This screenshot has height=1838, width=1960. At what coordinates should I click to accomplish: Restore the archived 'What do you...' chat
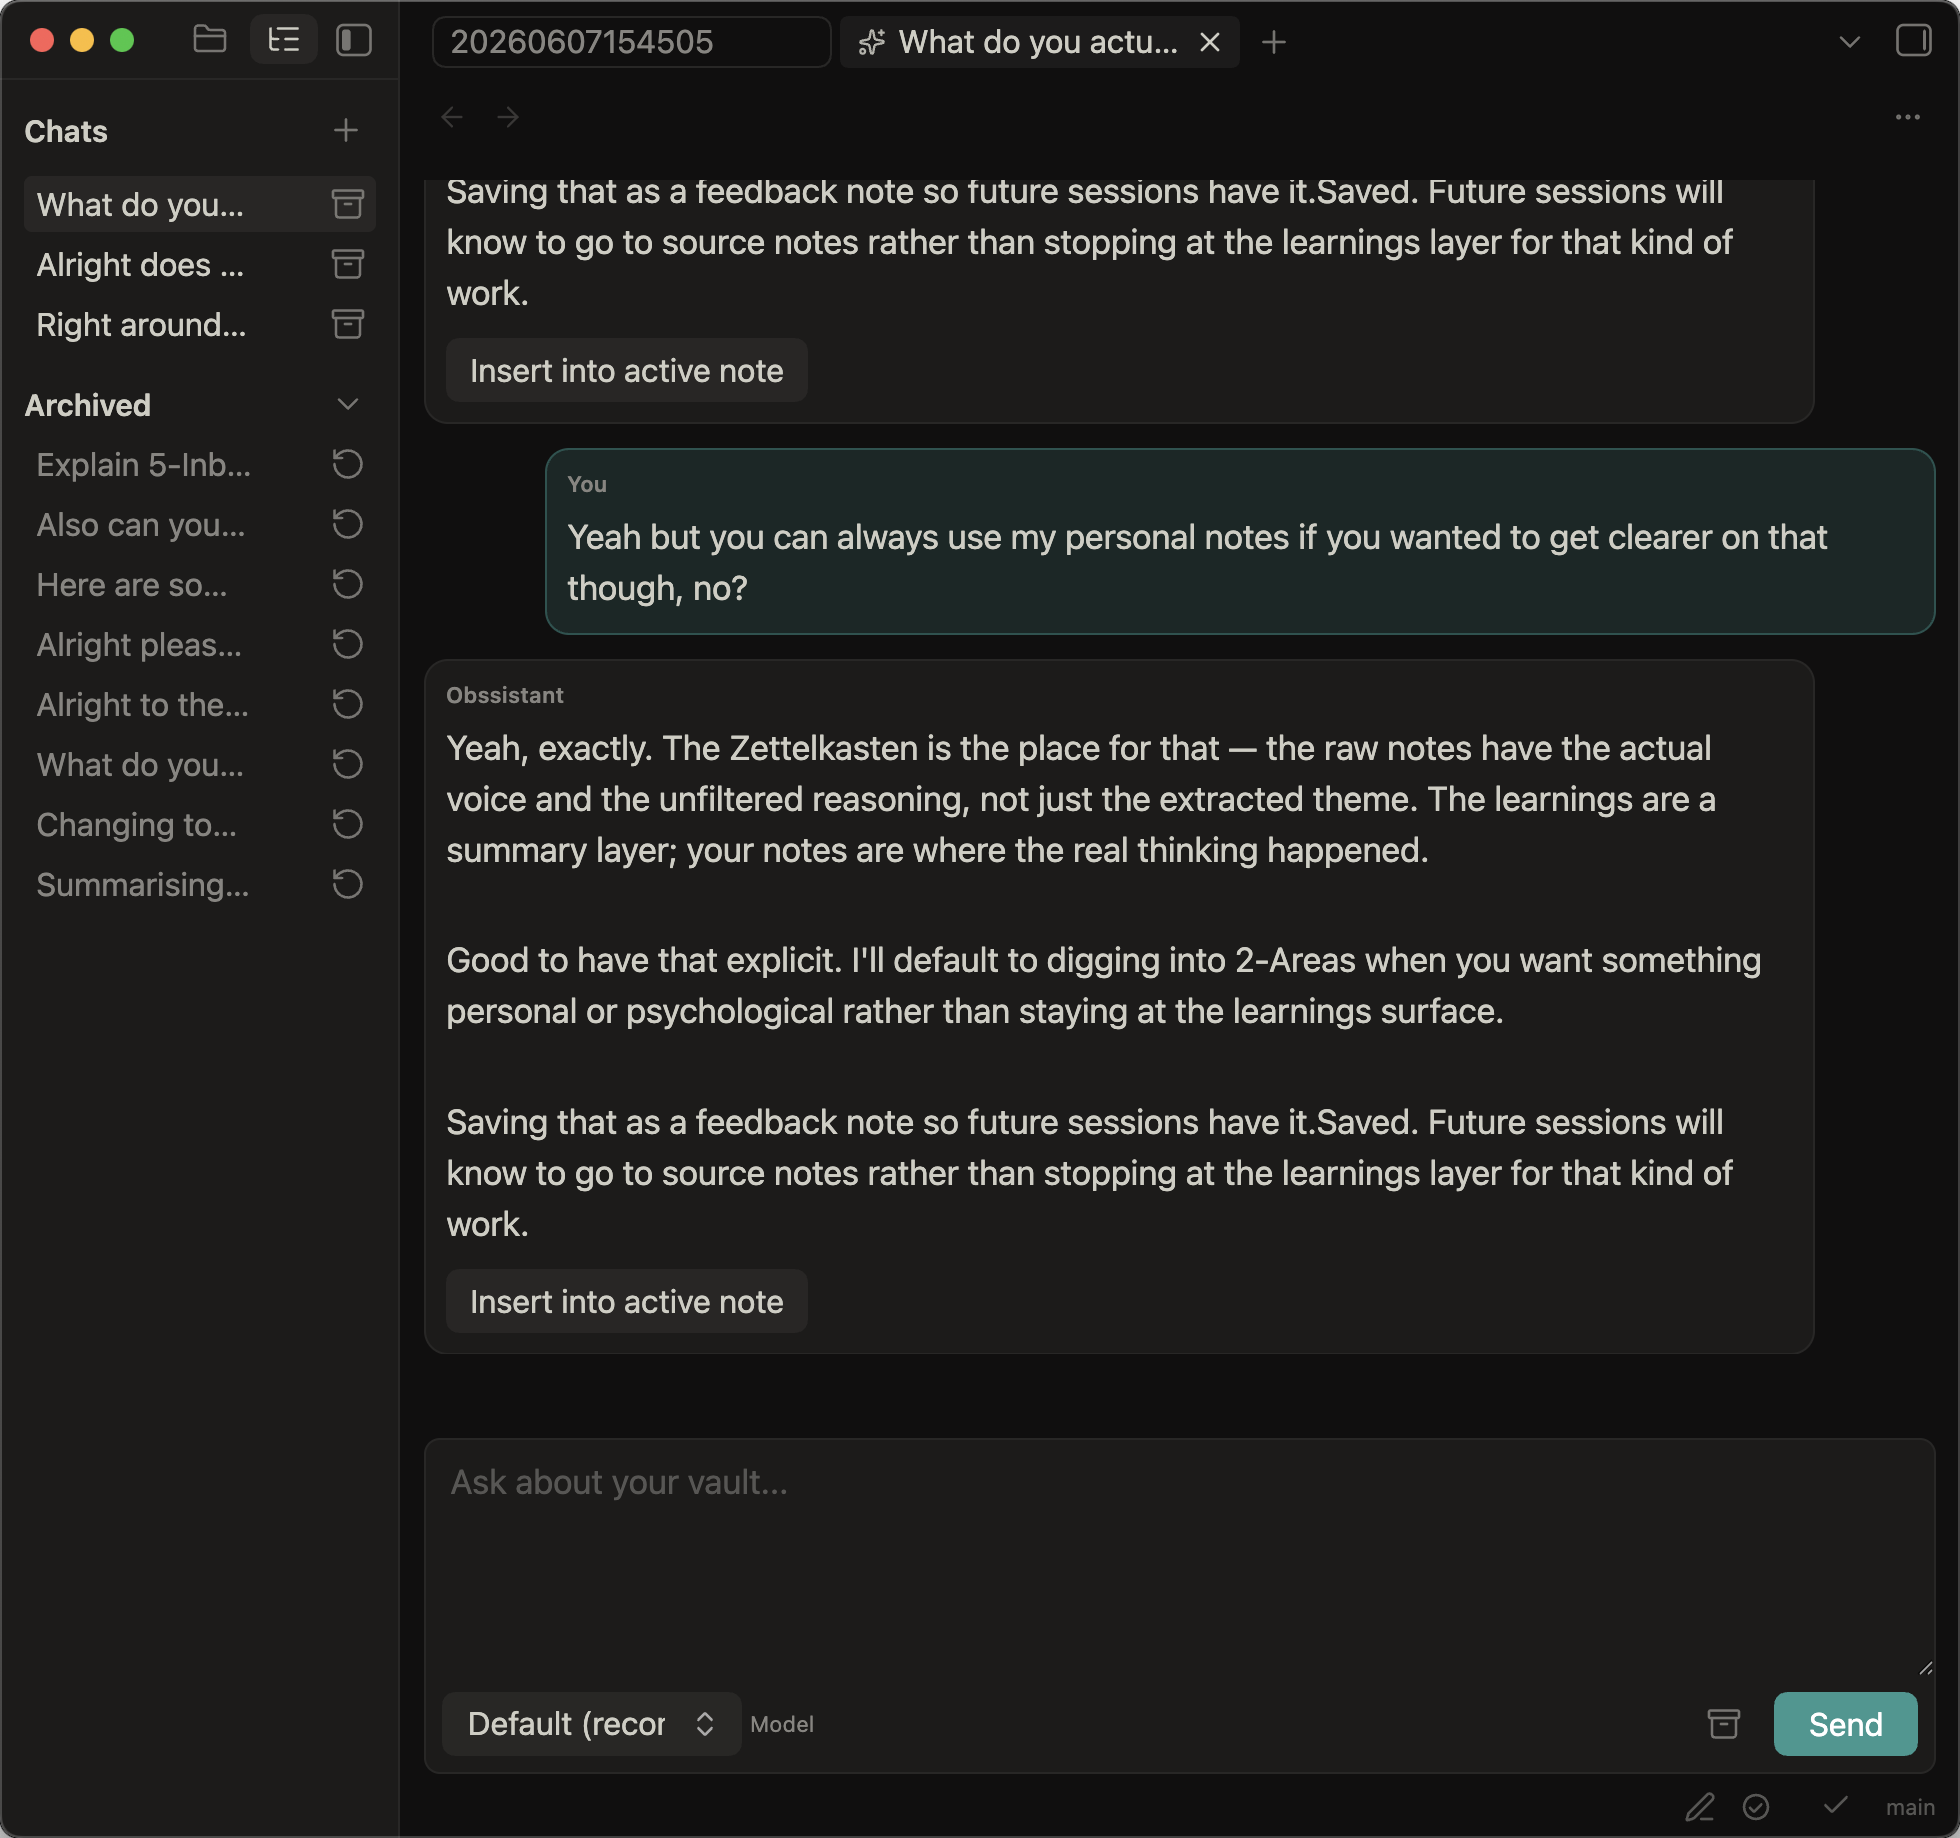pyautogui.click(x=347, y=764)
